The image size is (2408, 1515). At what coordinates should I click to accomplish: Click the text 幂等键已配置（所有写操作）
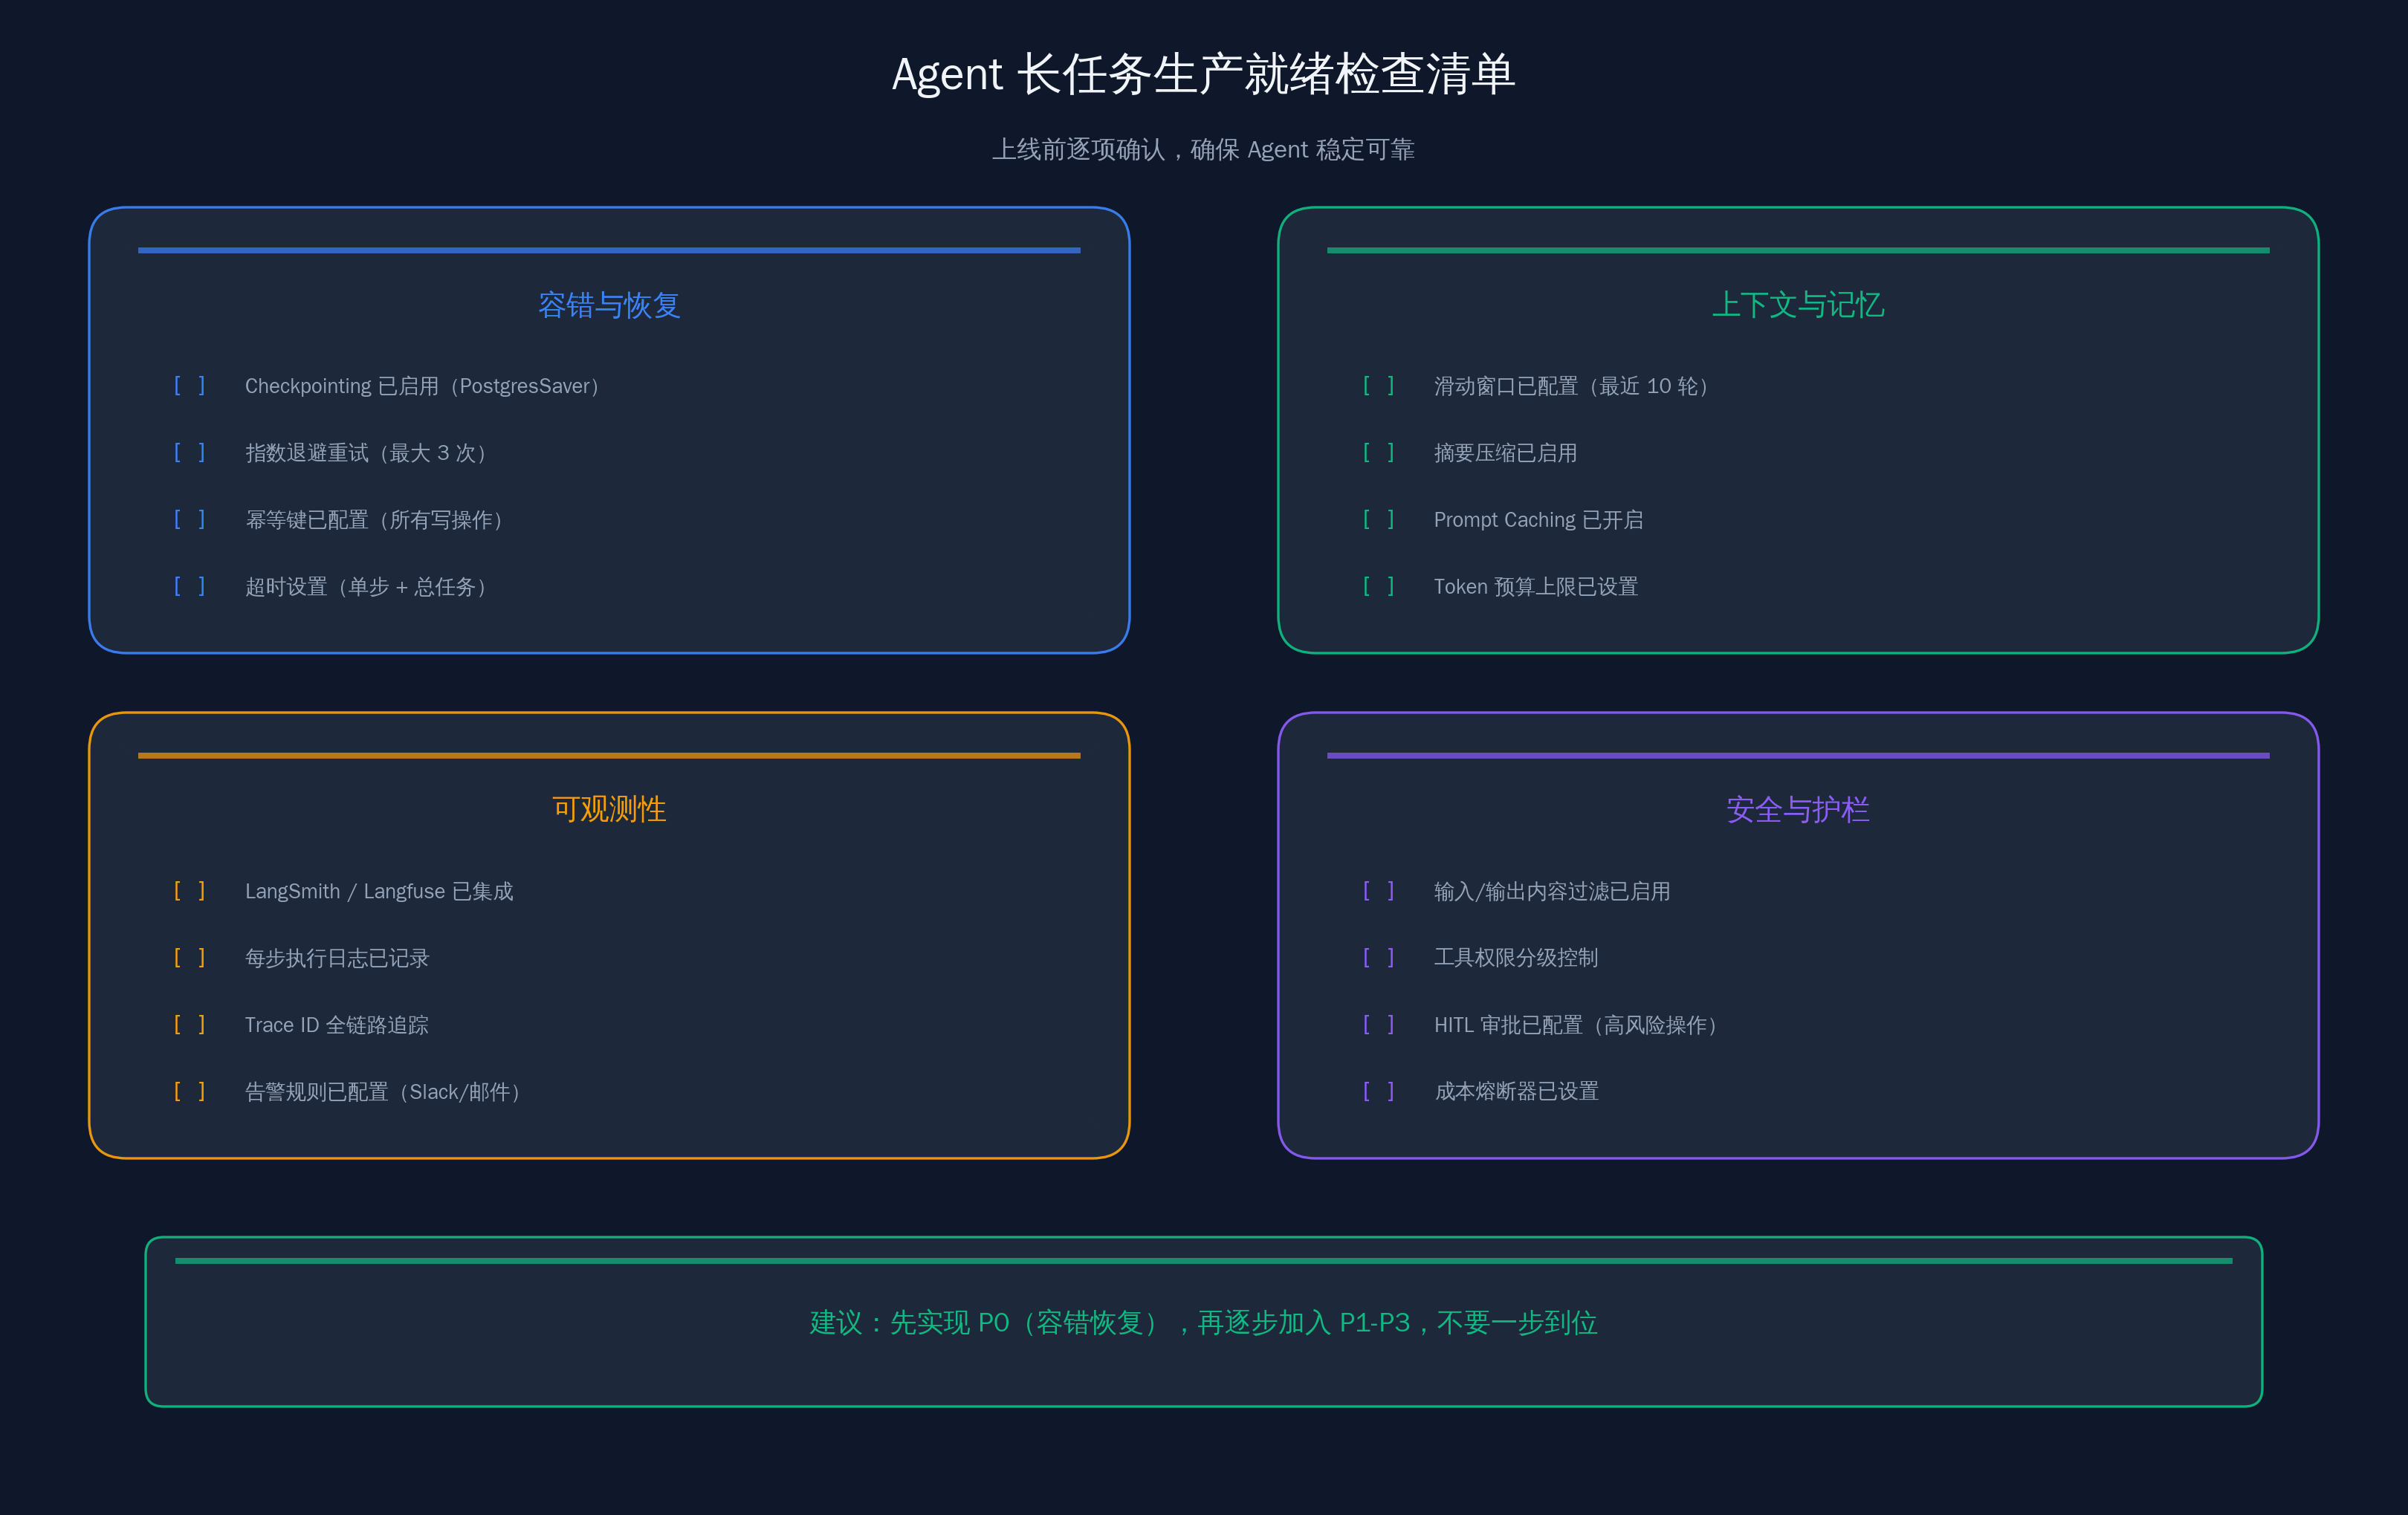(x=374, y=520)
